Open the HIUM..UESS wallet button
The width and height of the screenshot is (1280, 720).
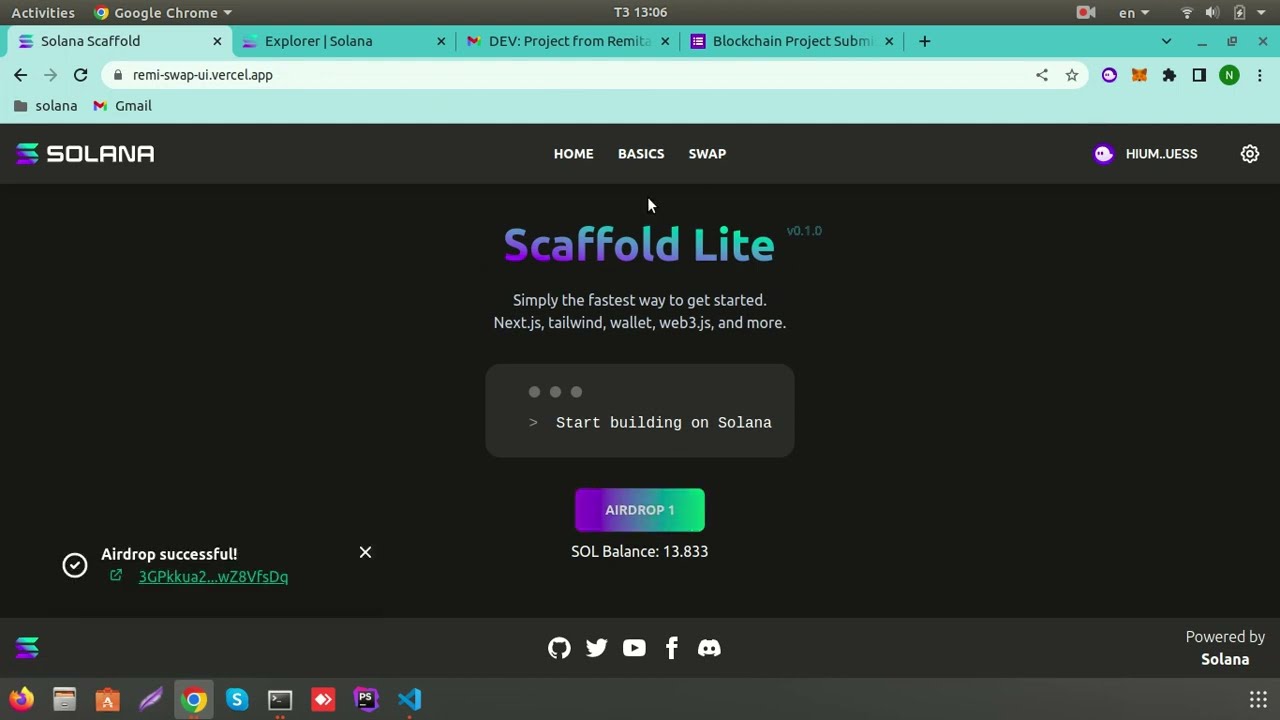pos(1146,154)
